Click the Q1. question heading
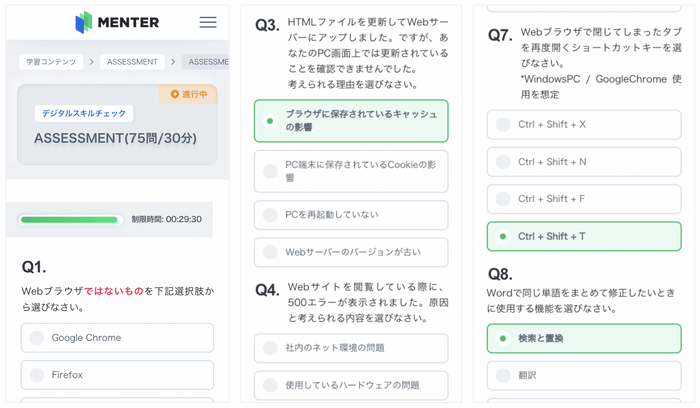This screenshot has height=408, width=700. [x=34, y=267]
